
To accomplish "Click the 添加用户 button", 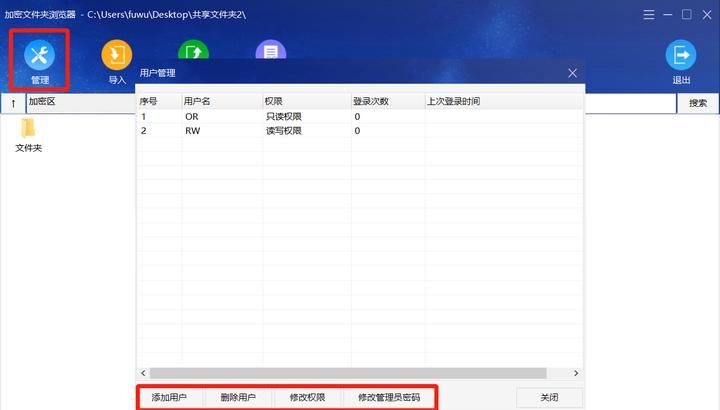I will [169, 398].
